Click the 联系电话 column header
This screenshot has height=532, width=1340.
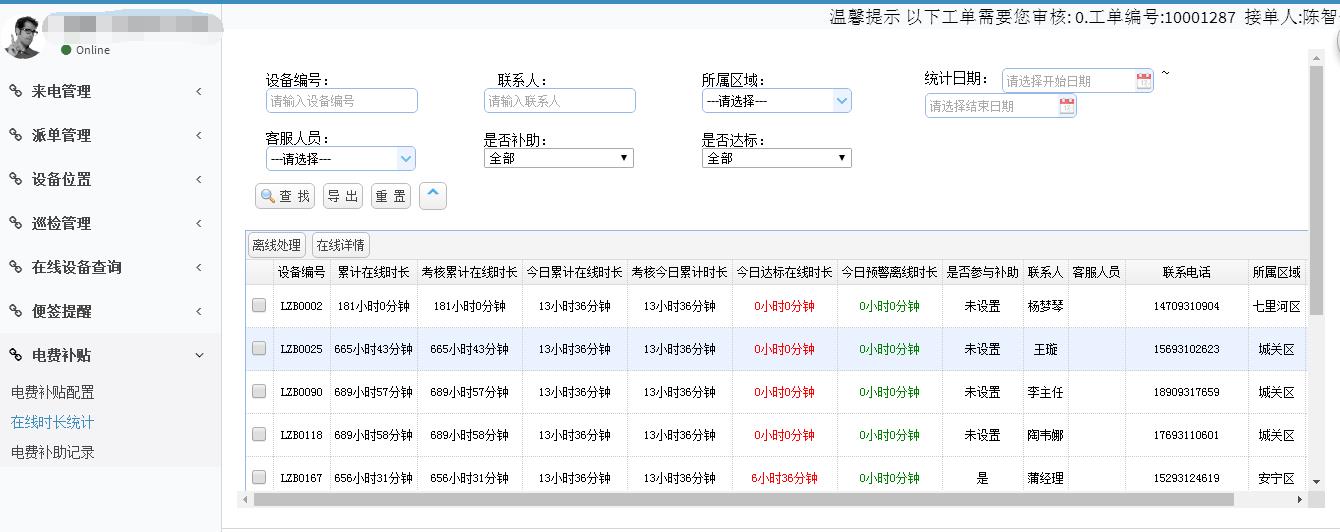[x=1186, y=272]
